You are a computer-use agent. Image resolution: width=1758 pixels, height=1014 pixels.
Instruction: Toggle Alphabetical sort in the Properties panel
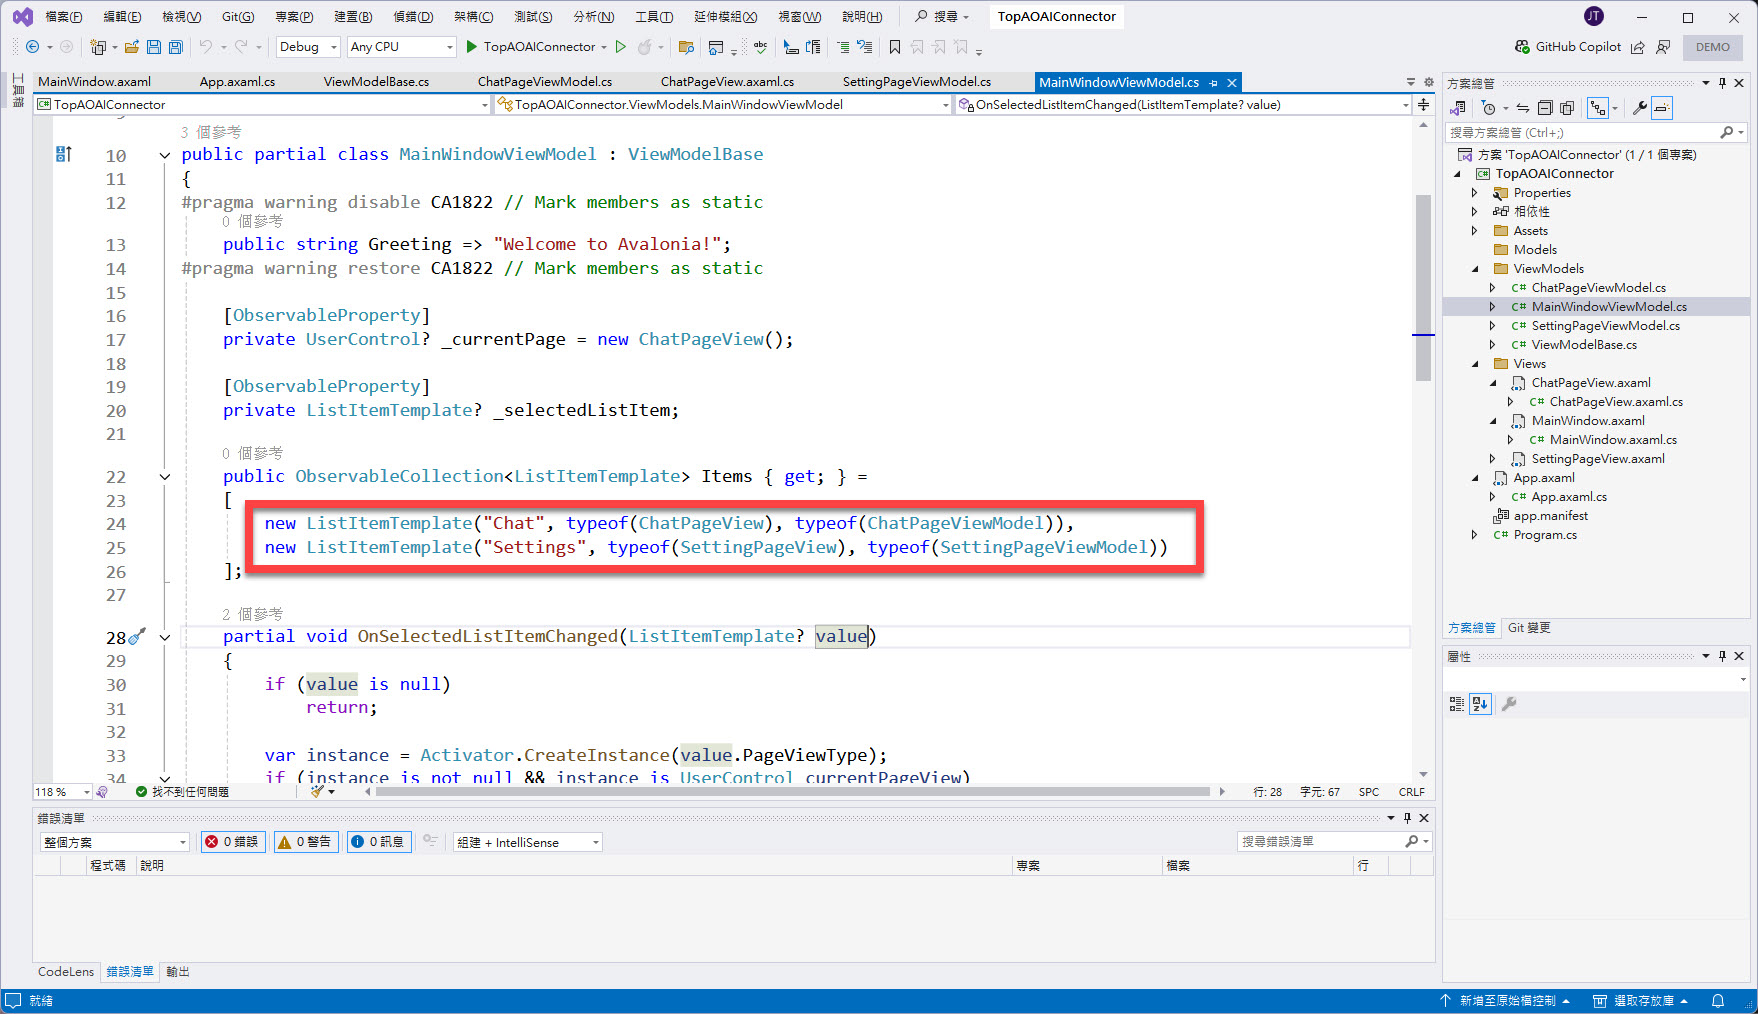[1480, 704]
